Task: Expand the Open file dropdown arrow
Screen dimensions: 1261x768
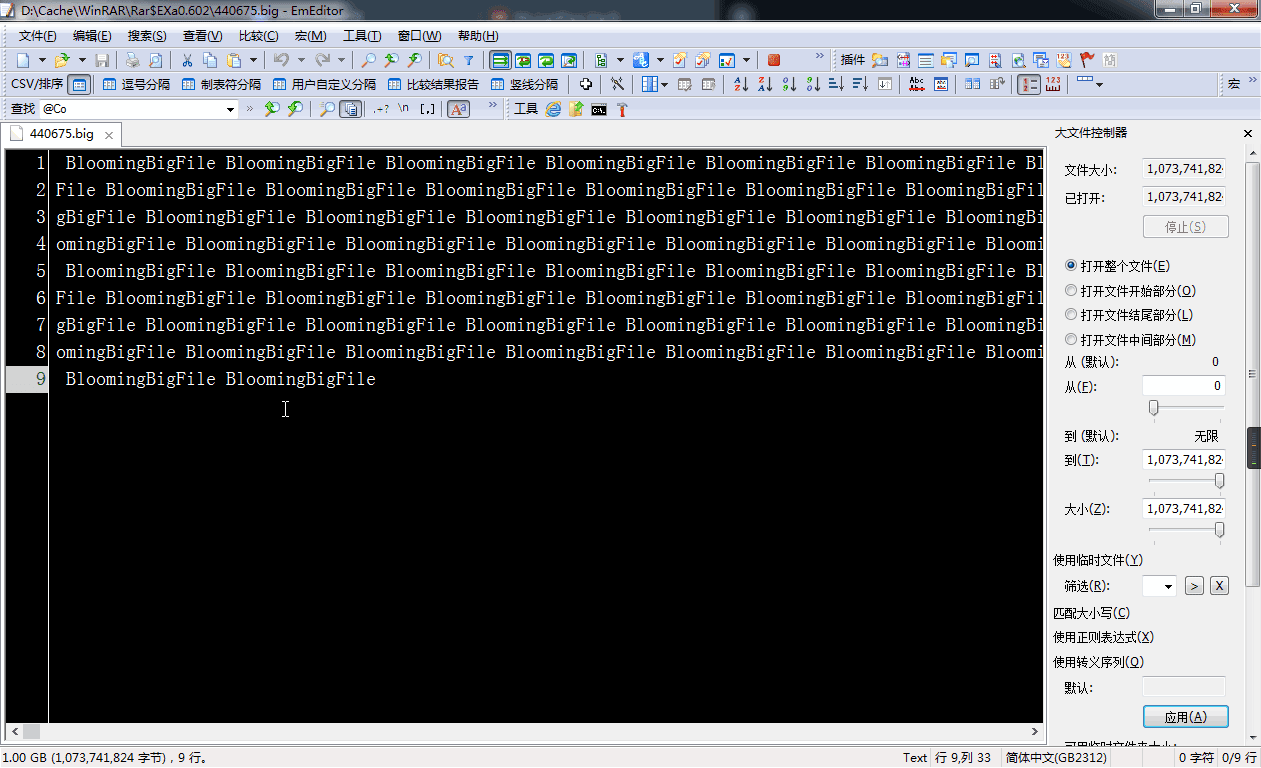Action: tap(82, 60)
